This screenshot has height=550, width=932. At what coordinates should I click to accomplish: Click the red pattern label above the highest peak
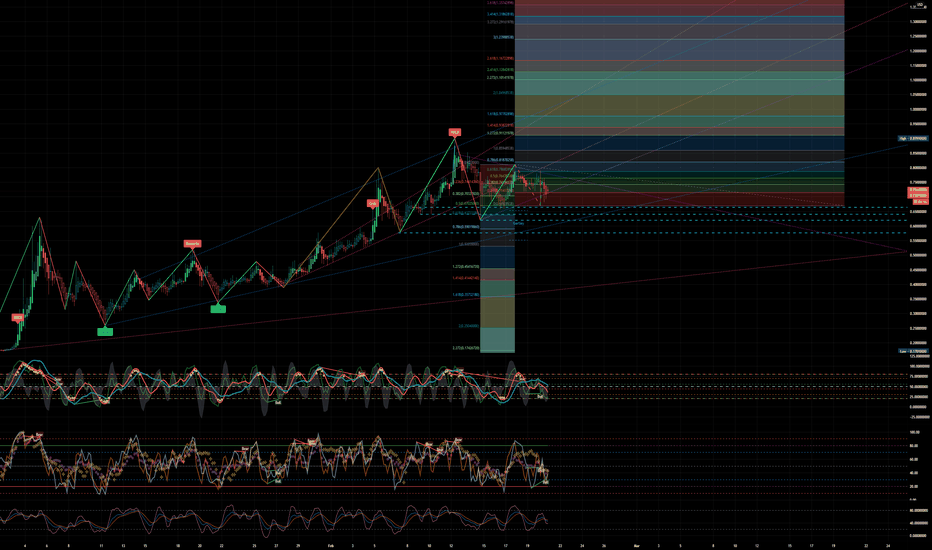(x=455, y=133)
